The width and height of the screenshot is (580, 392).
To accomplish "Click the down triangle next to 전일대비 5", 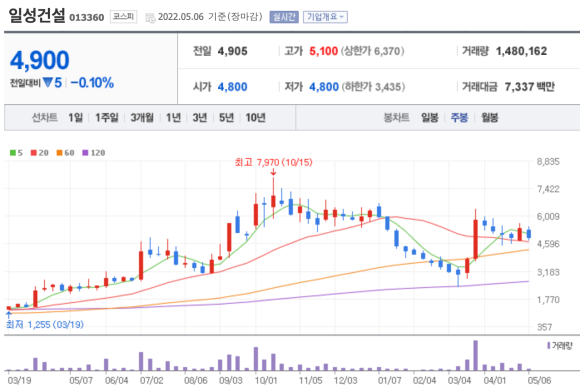I will (x=48, y=82).
